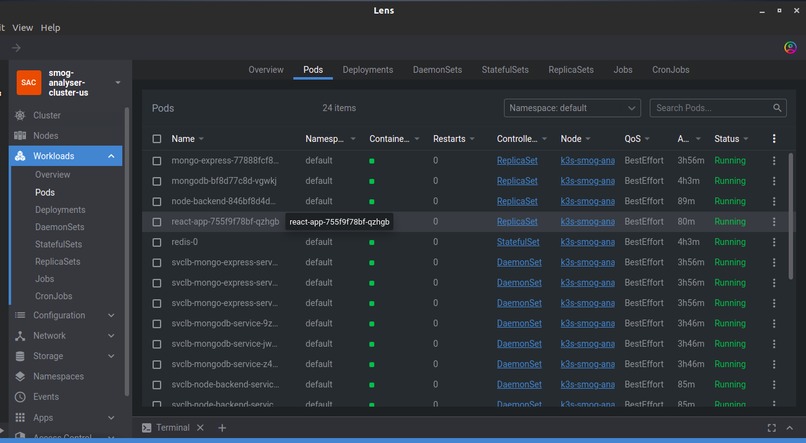This screenshot has height=443, width=806.
Task: Expand the dock panel upward chevron
Action: pos(790,428)
